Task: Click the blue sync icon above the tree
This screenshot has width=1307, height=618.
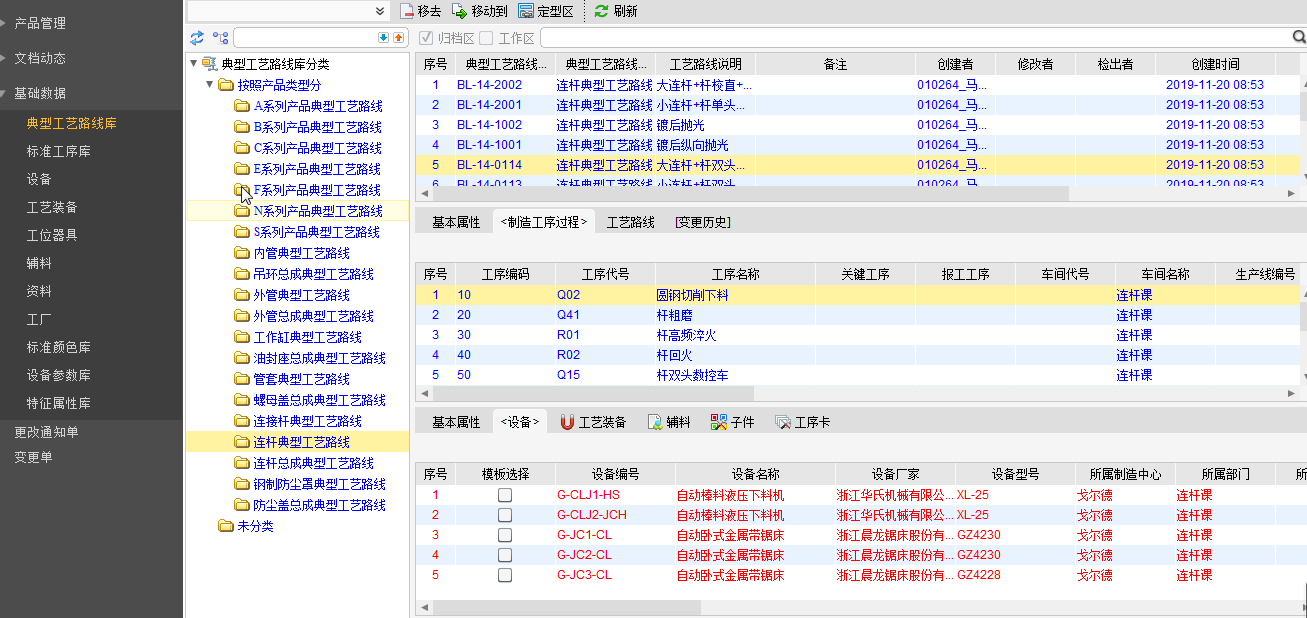Action: 197,38
